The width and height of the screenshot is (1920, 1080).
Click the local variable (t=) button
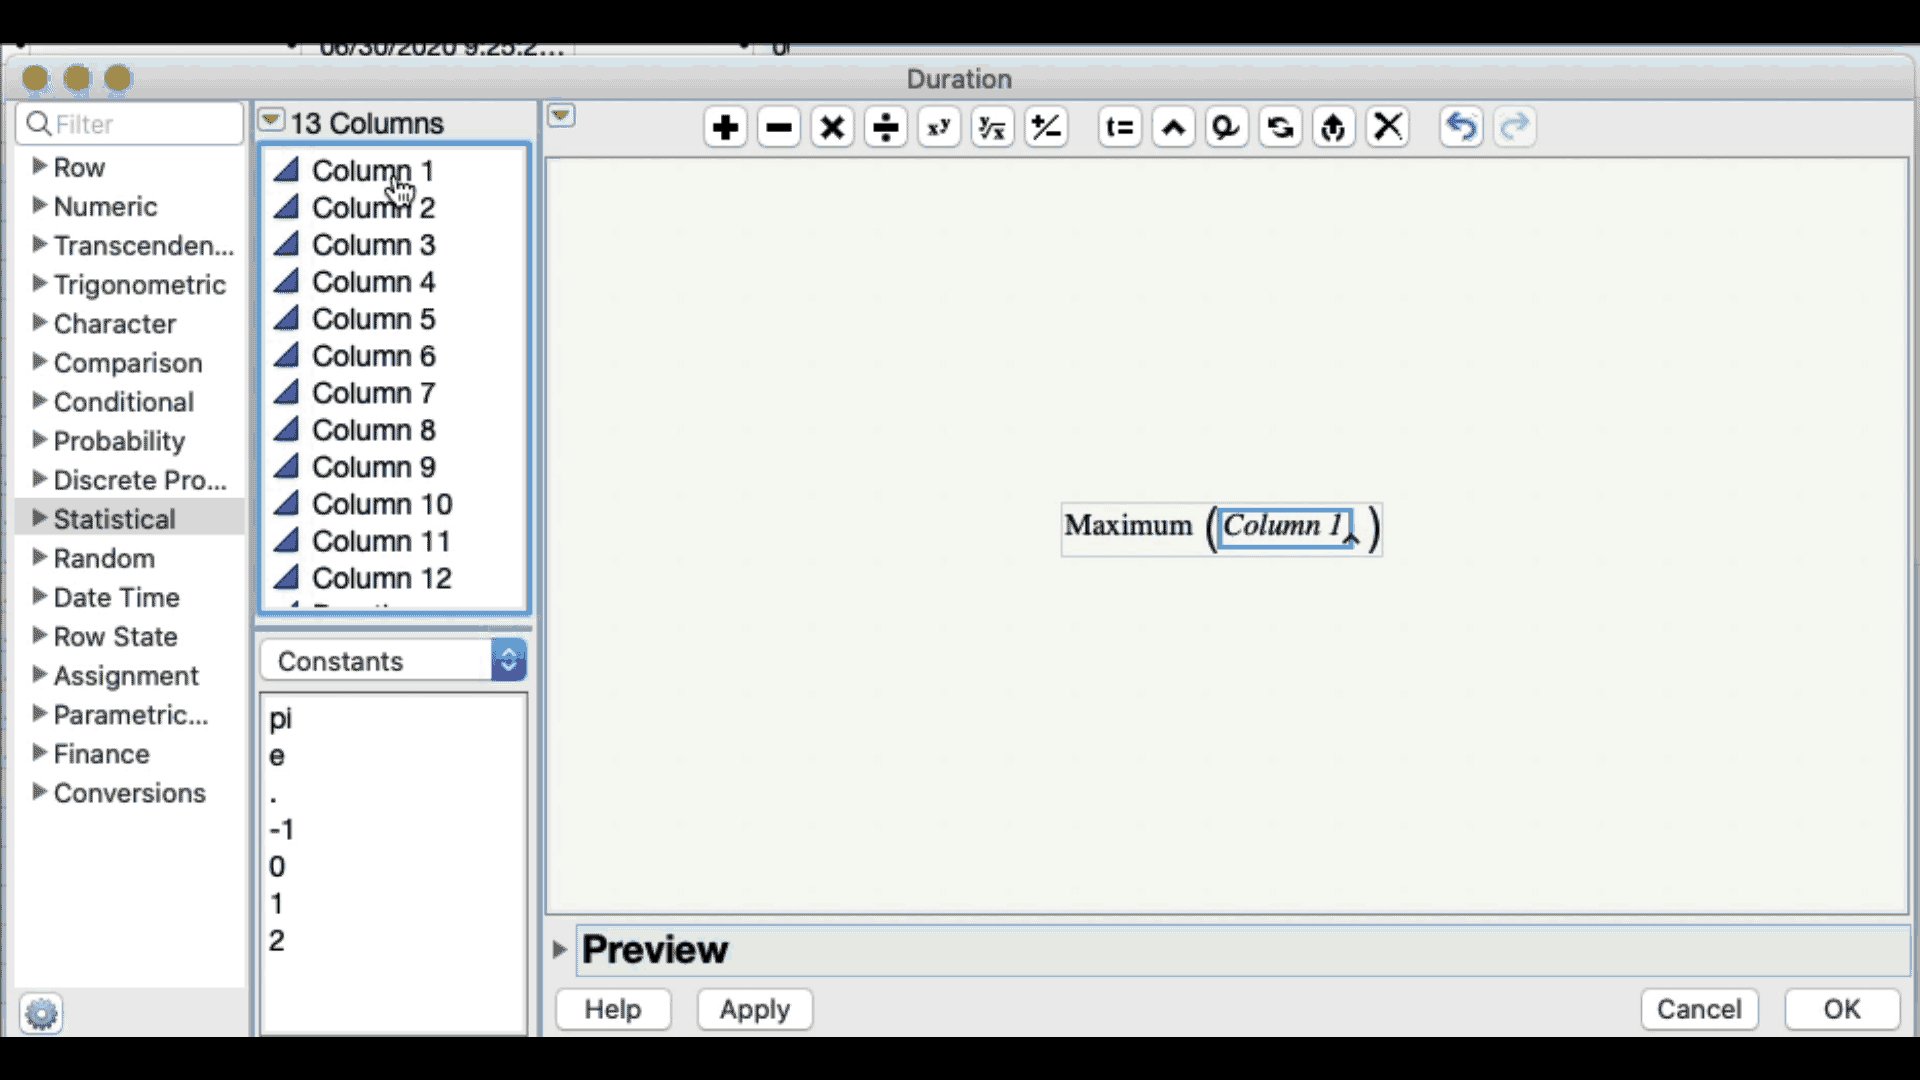[1120, 127]
